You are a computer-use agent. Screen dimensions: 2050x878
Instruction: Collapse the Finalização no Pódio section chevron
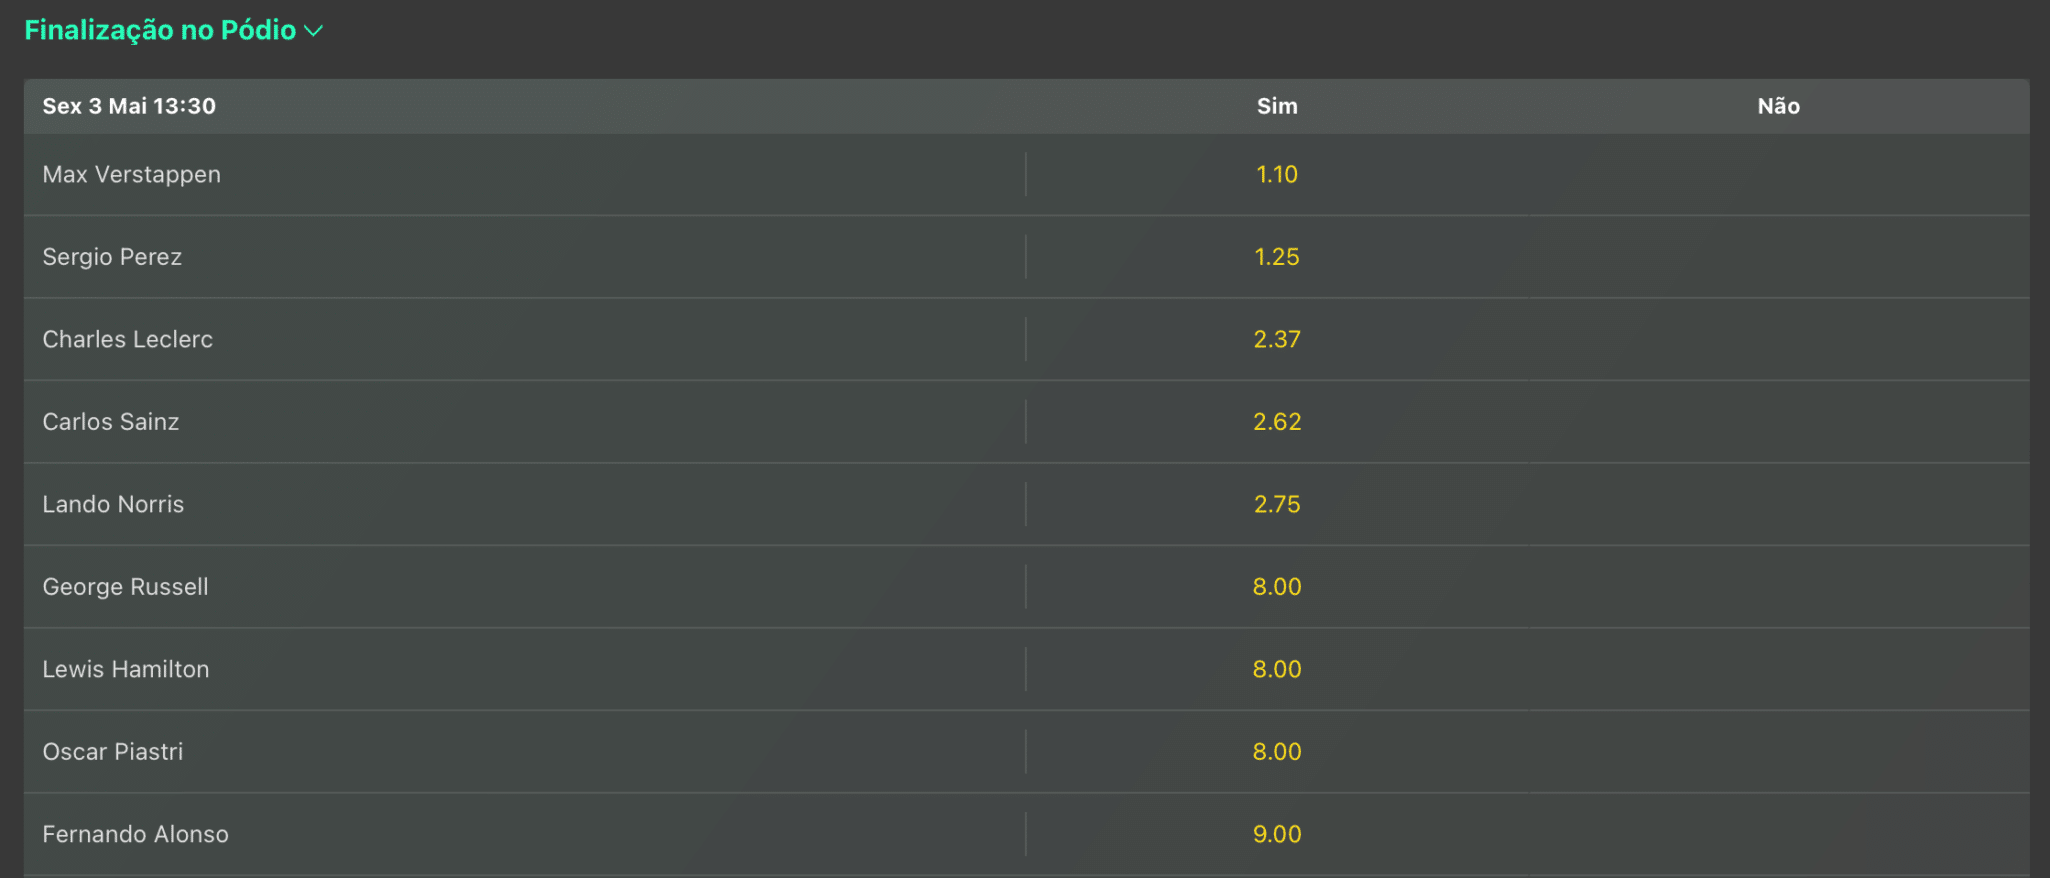tap(313, 31)
